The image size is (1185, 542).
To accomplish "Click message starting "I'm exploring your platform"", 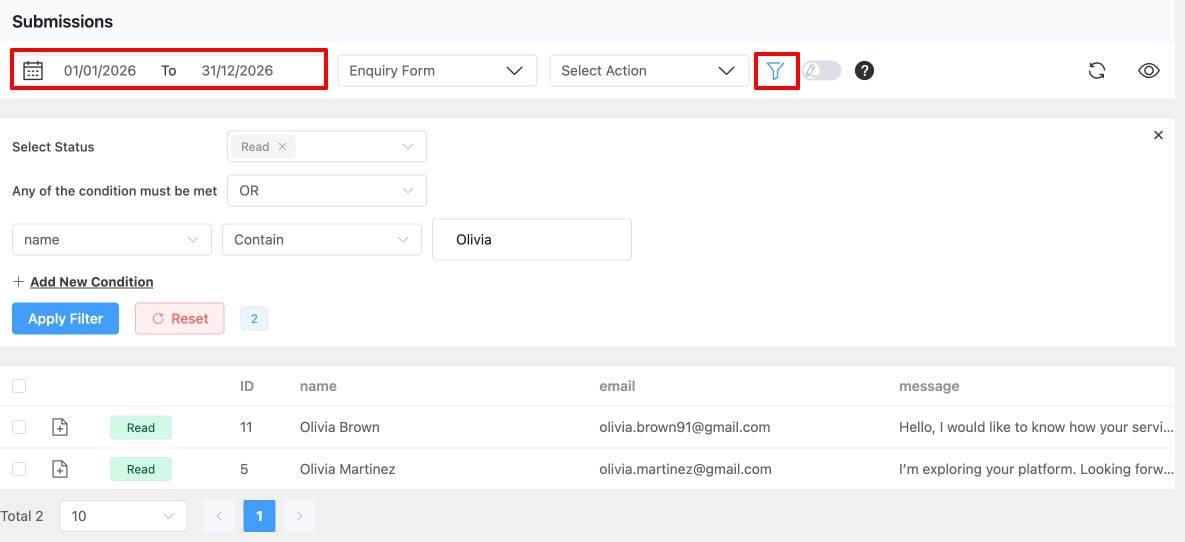I will pos(1036,469).
